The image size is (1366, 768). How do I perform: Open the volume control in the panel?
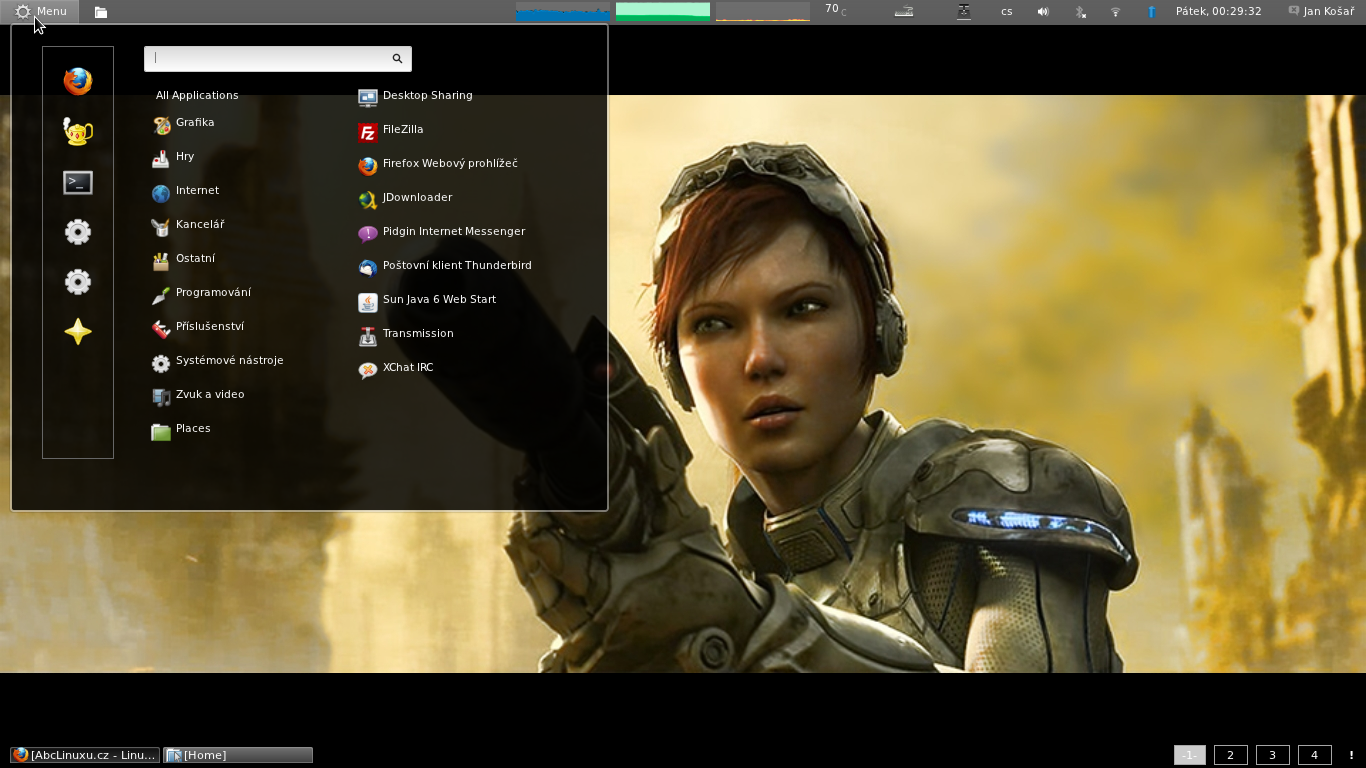point(1043,12)
